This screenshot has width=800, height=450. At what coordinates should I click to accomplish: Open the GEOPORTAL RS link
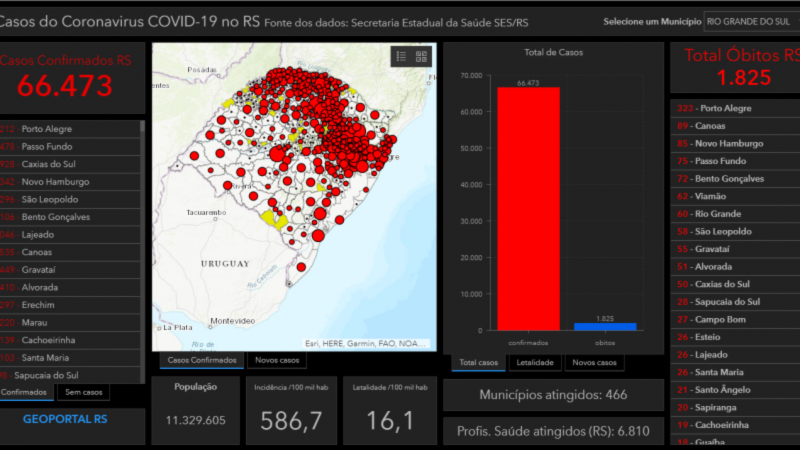(x=65, y=419)
